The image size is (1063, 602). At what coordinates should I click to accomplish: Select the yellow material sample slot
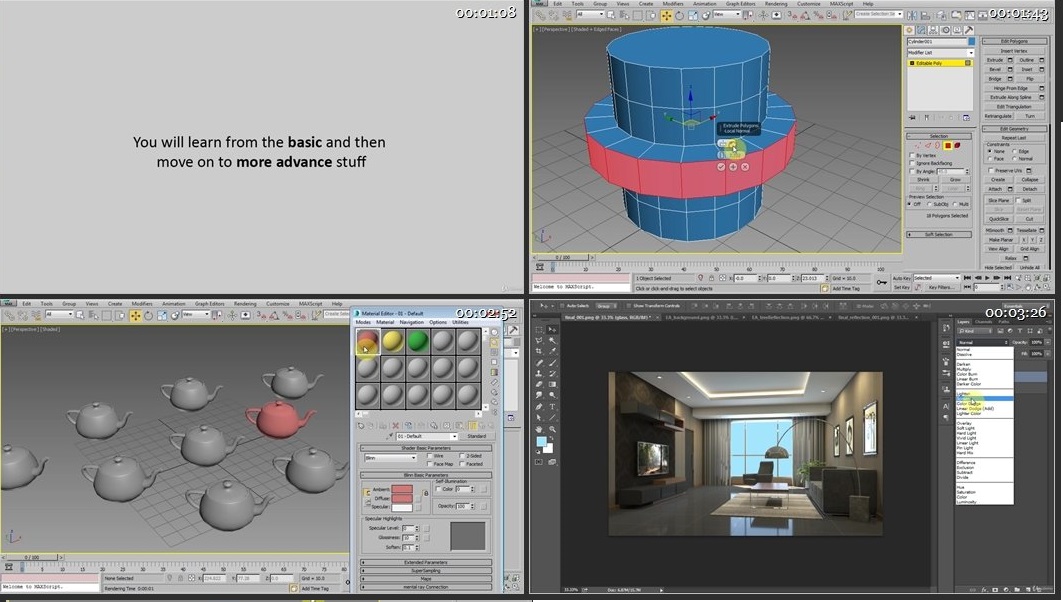[393, 341]
